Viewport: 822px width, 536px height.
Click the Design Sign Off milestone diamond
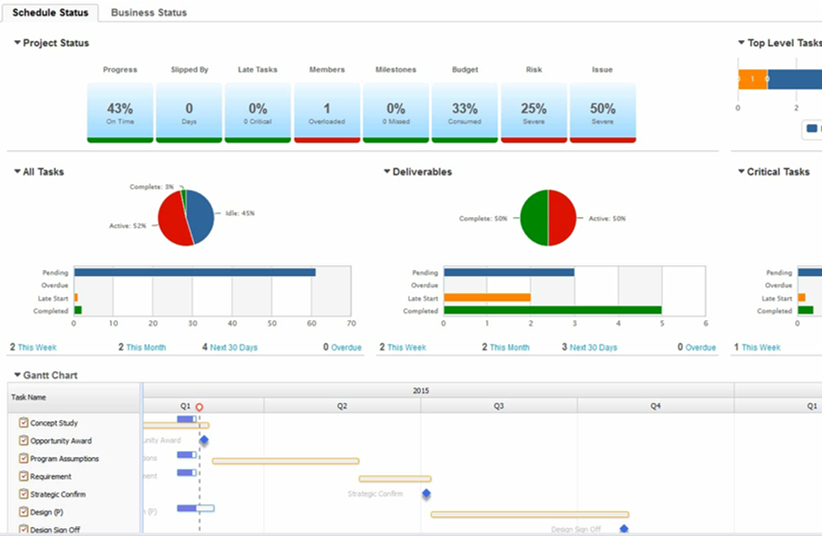[624, 529]
